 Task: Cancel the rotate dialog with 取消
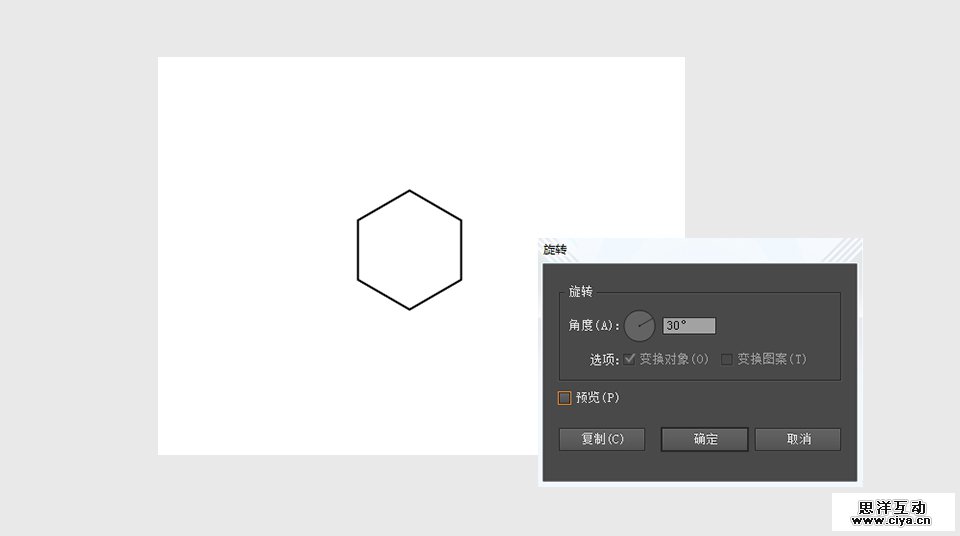798,439
